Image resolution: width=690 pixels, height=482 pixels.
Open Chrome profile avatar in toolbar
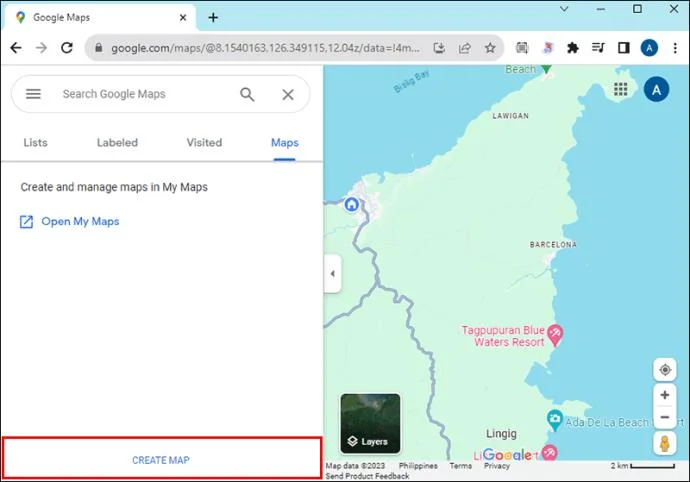(649, 48)
